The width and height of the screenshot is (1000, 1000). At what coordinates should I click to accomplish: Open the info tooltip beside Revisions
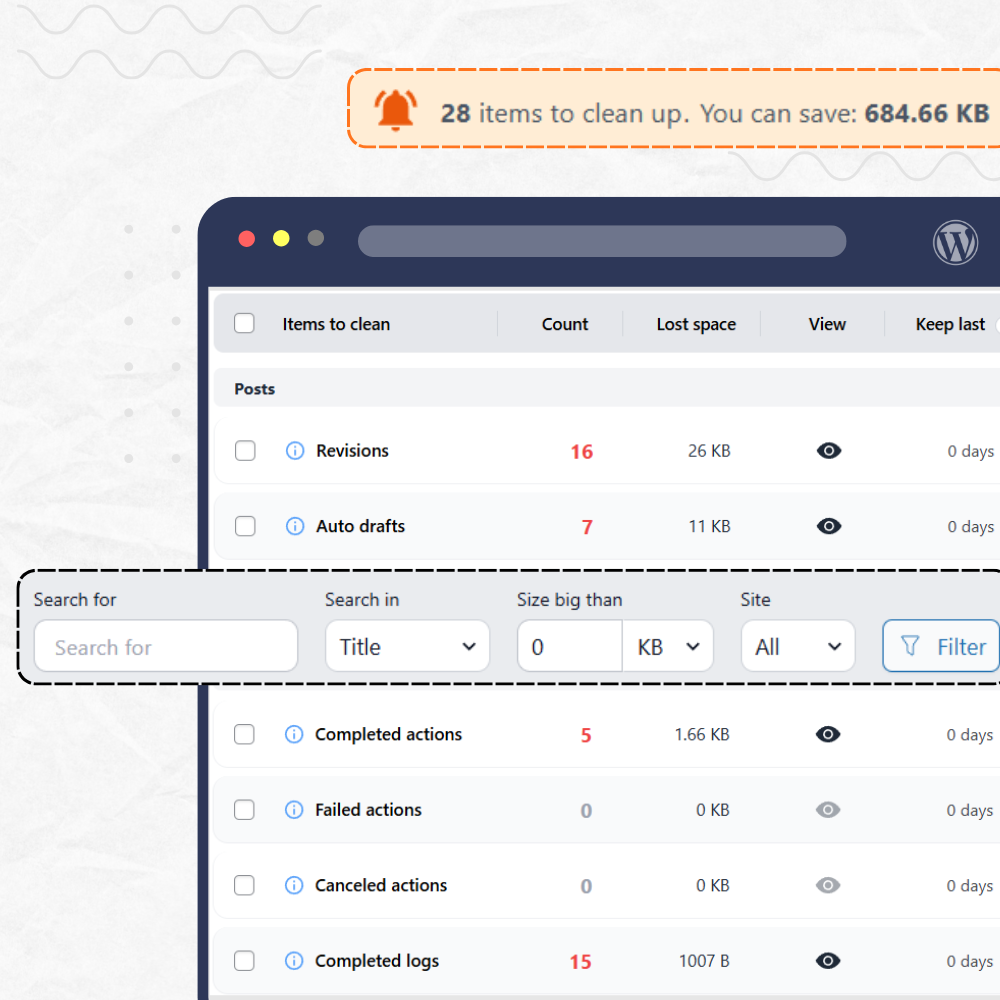coord(294,450)
